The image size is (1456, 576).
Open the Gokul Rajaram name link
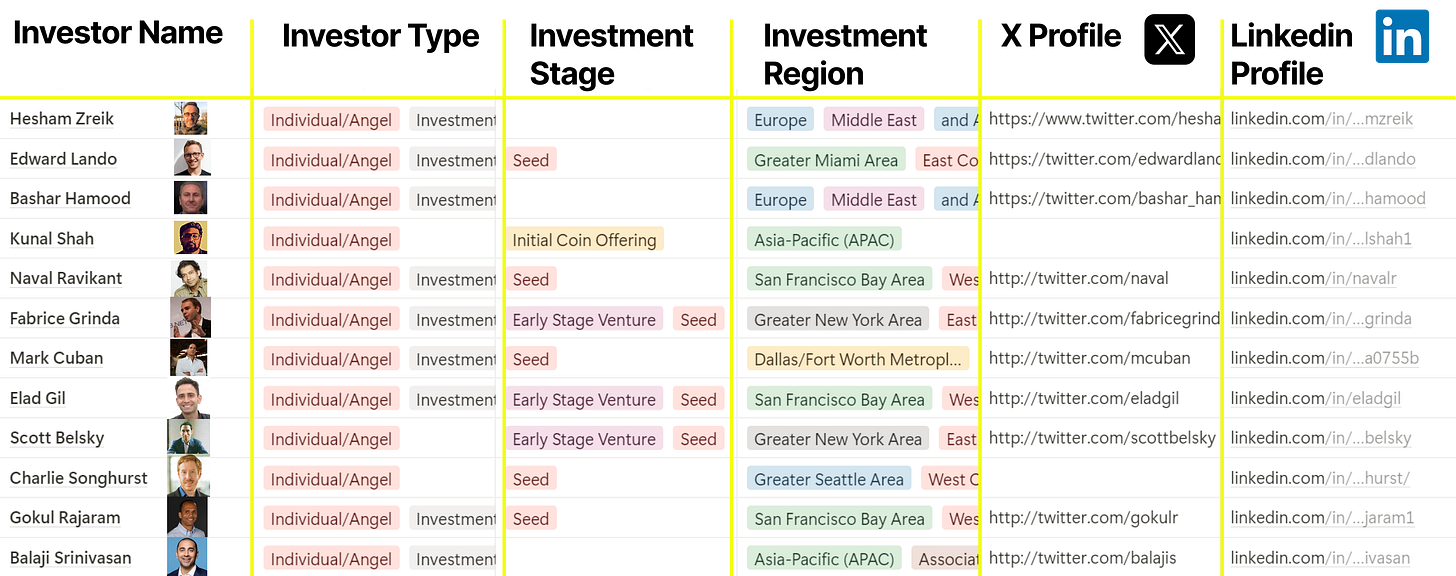(x=65, y=518)
